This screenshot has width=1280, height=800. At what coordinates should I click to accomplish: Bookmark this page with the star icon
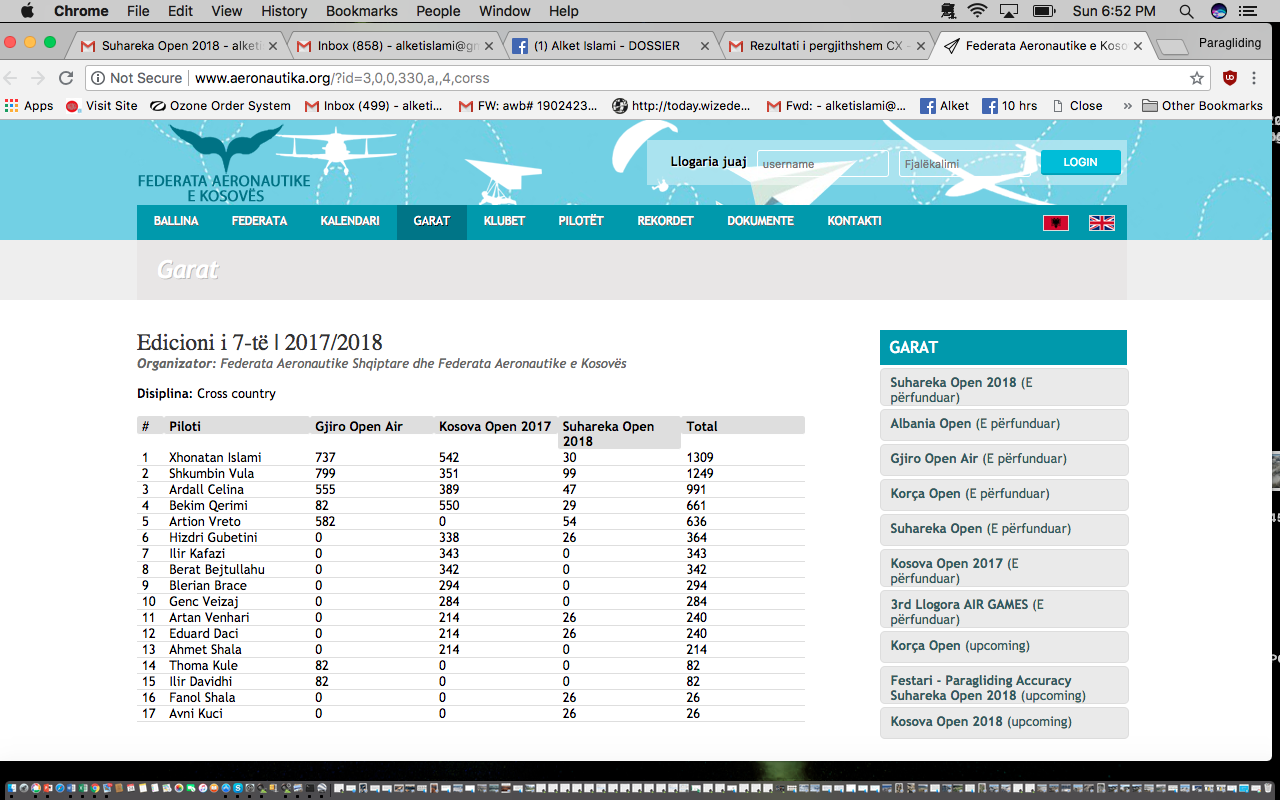(1197, 78)
